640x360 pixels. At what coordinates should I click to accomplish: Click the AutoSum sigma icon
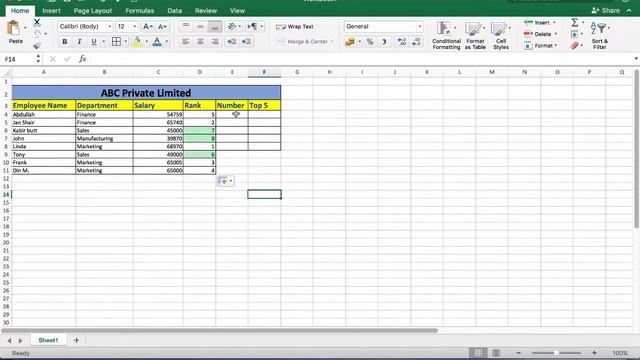574,22
